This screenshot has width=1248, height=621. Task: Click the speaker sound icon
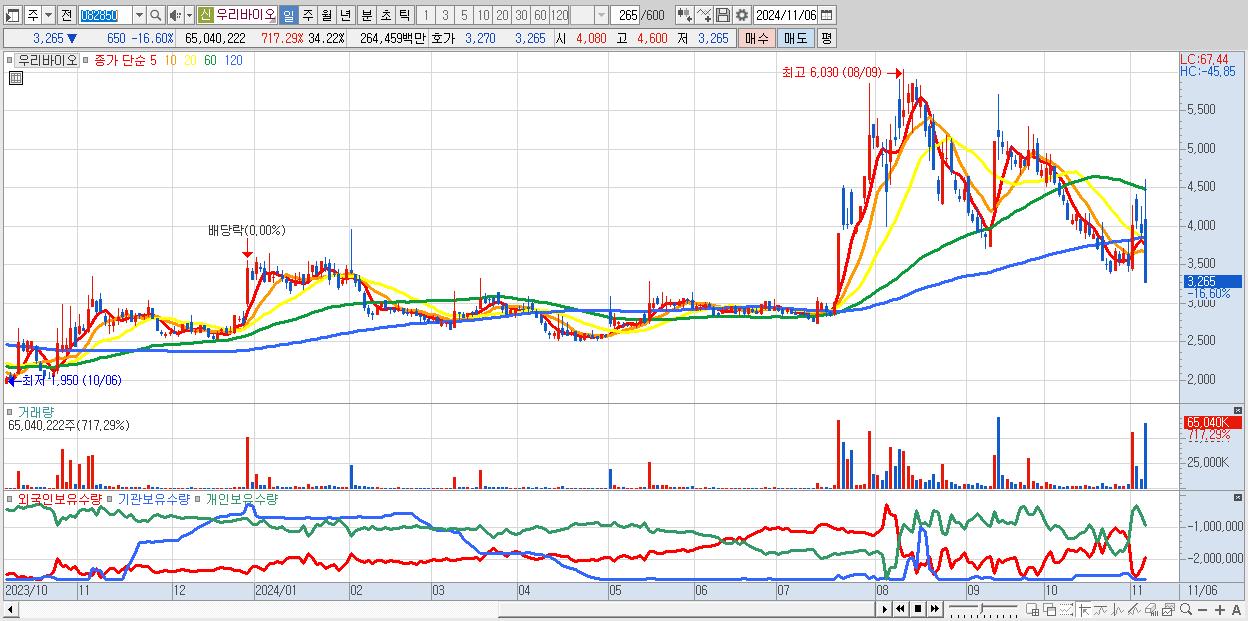click(174, 16)
